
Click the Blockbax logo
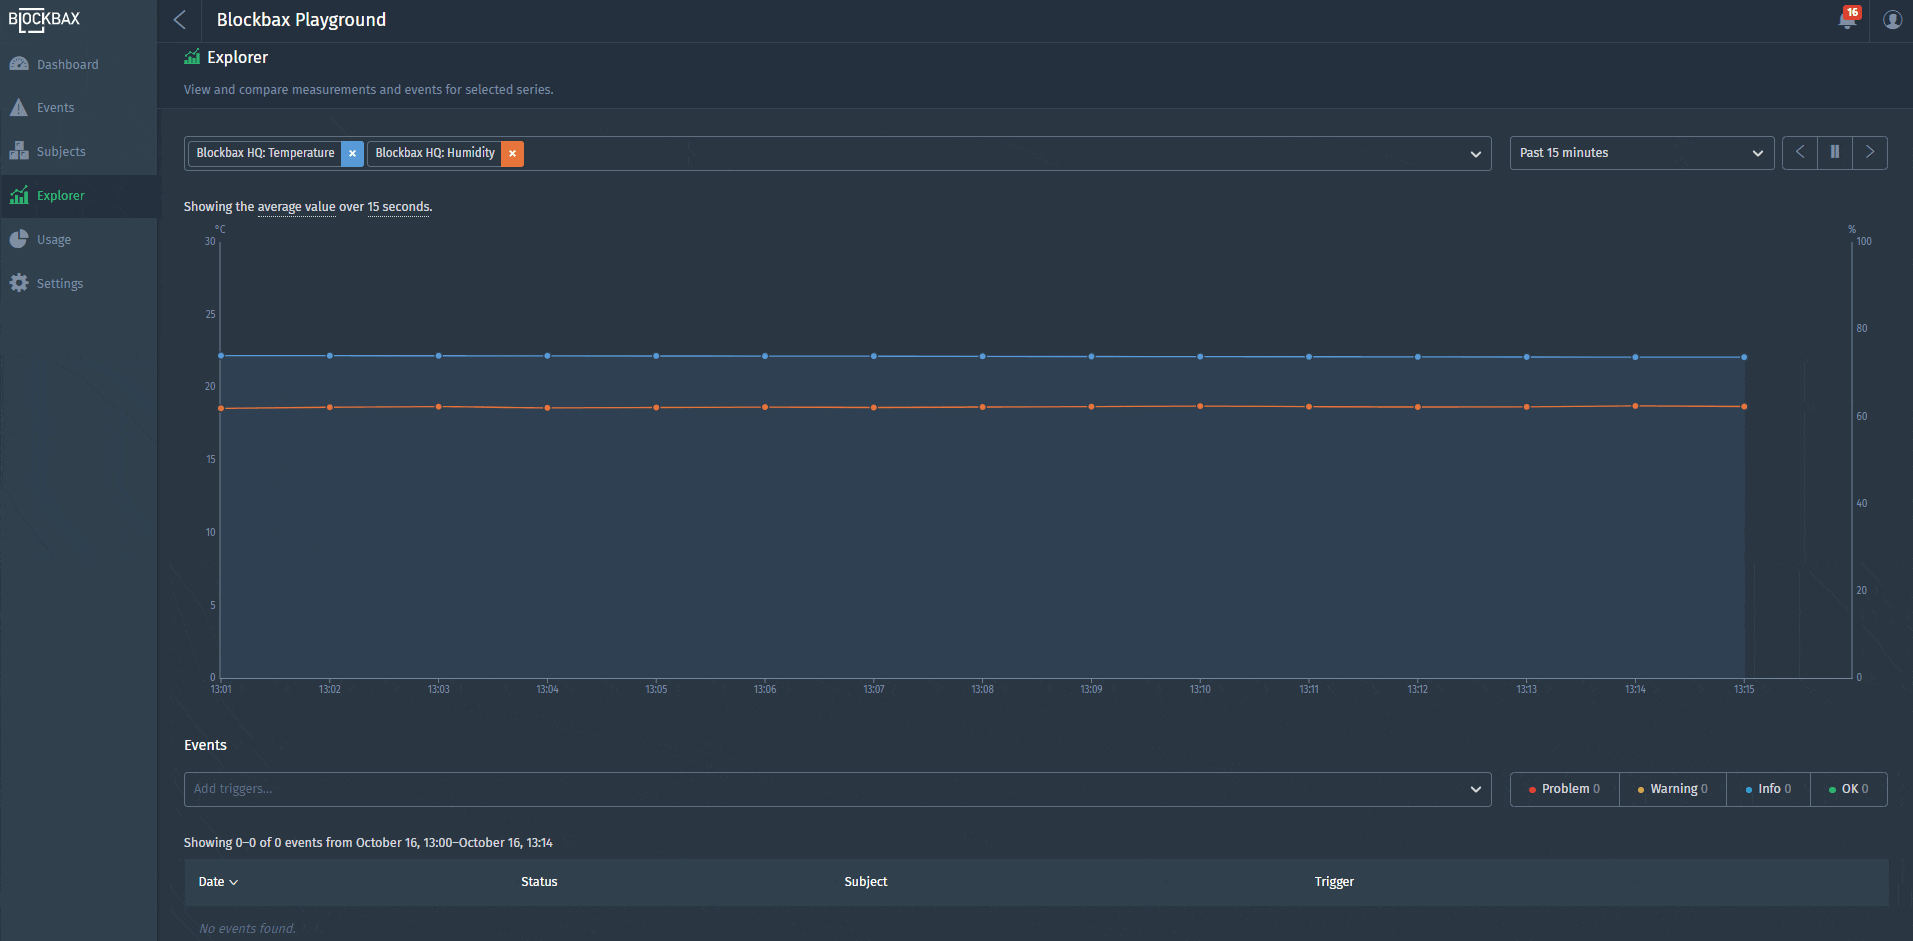tap(45, 20)
